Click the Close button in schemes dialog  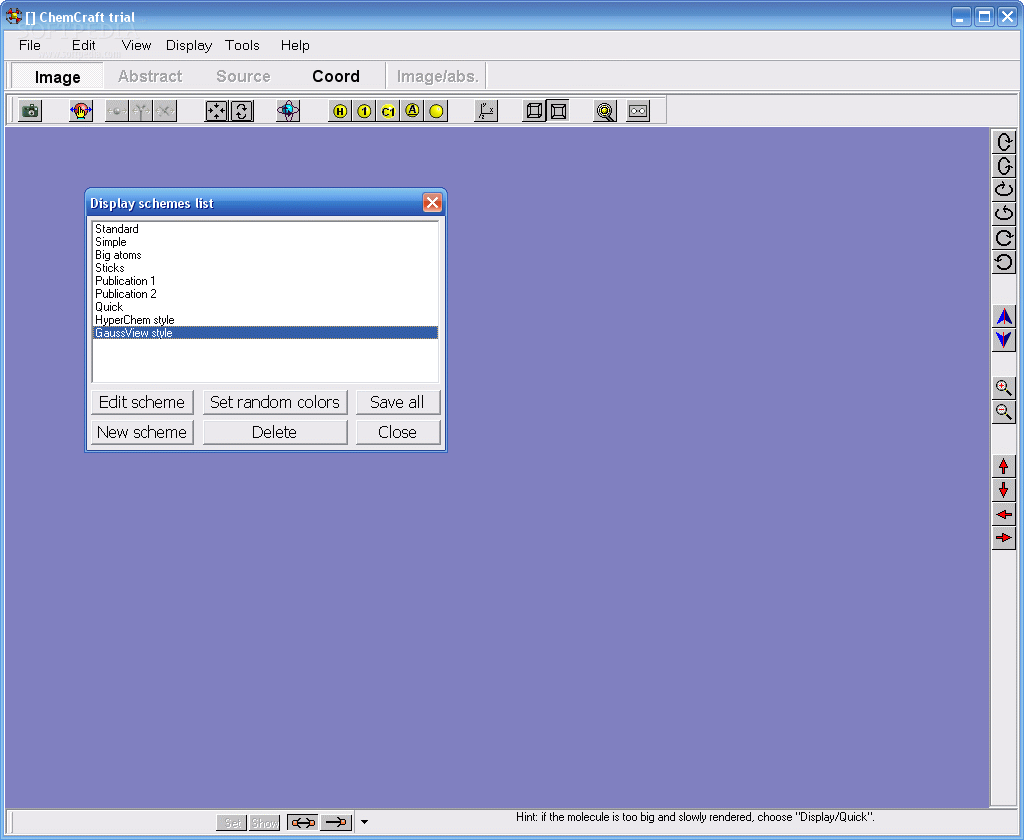click(397, 432)
